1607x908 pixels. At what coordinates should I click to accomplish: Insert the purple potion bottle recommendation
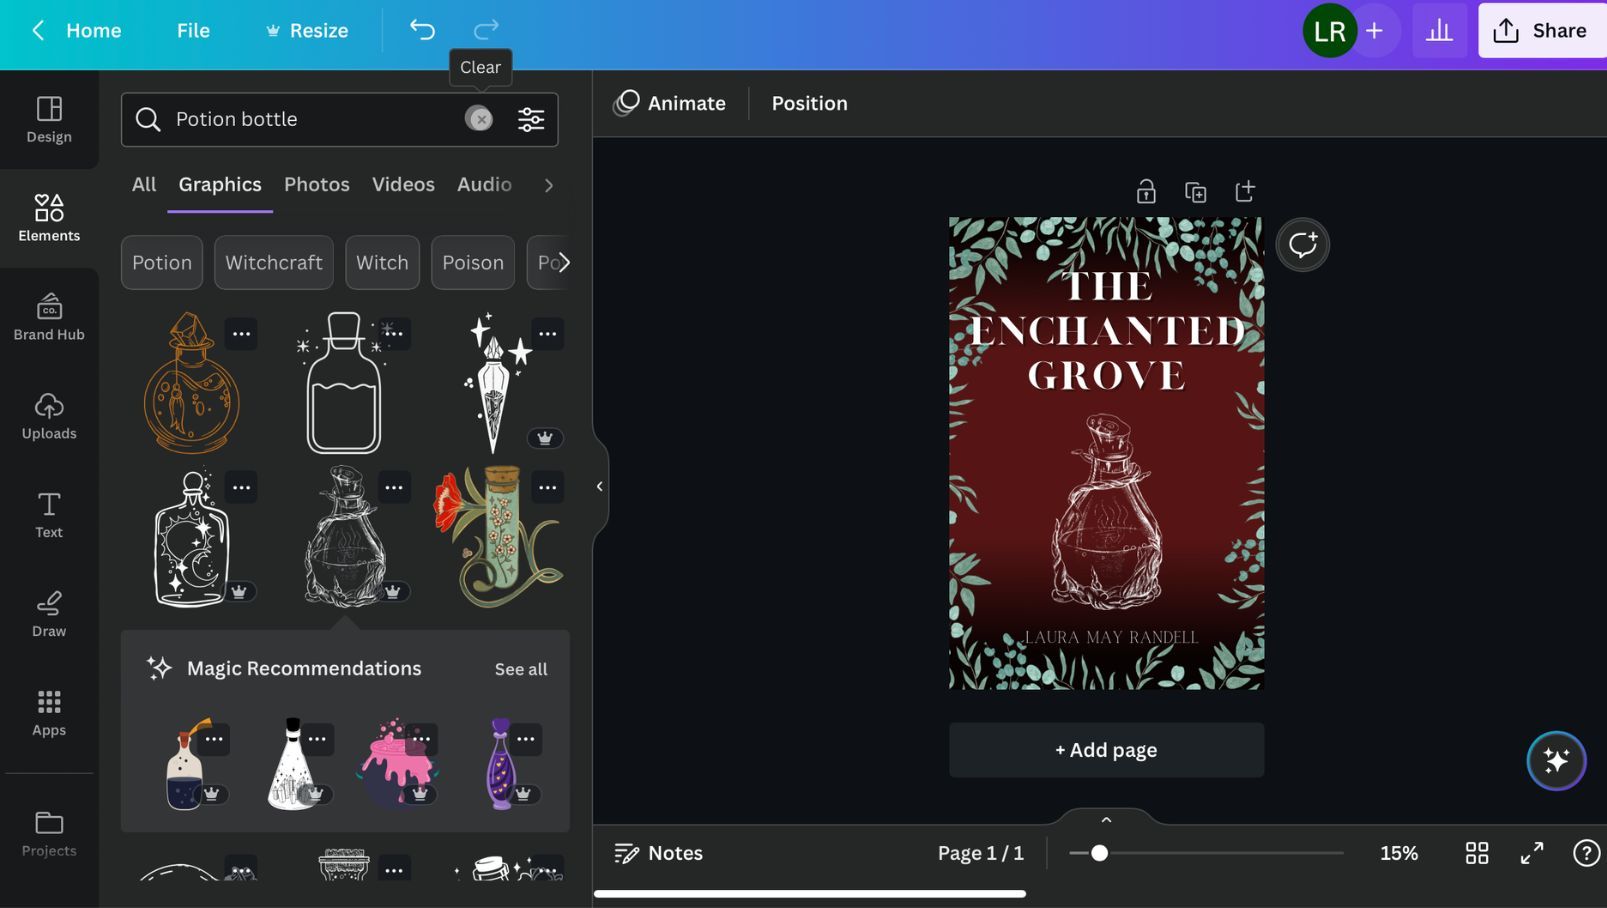[500, 764]
